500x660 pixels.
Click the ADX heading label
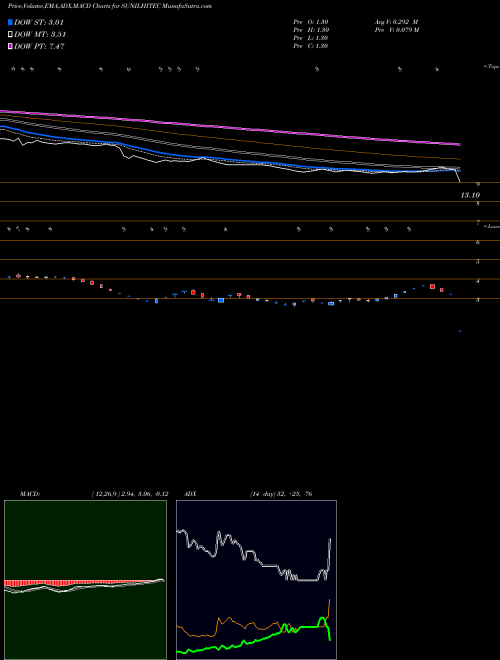click(190, 494)
